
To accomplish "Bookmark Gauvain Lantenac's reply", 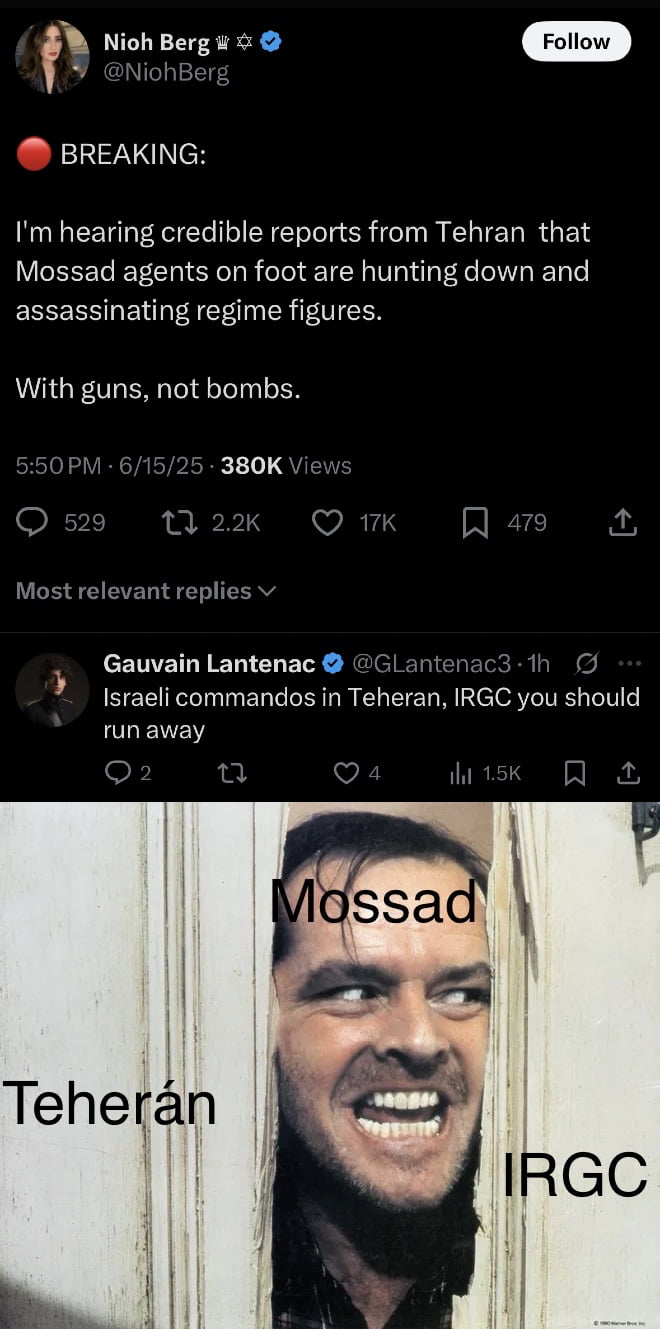I will [x=576, y=773].
